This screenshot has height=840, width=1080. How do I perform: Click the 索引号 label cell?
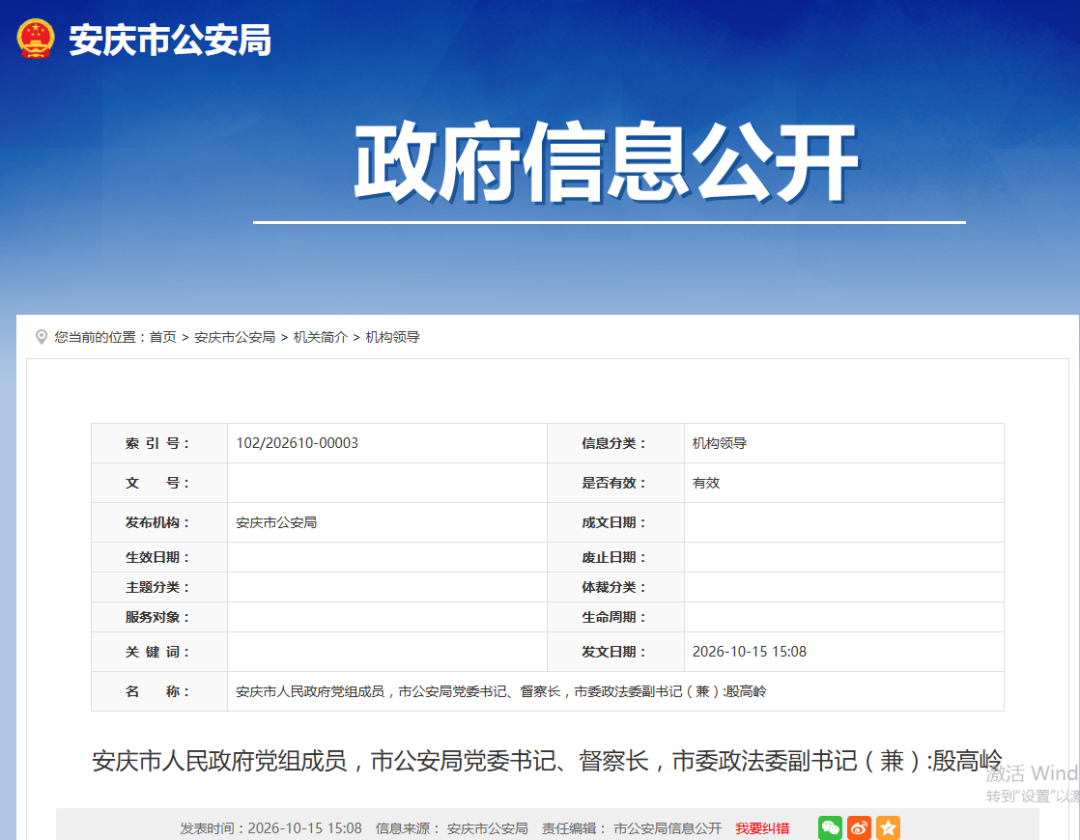point(159,443)
